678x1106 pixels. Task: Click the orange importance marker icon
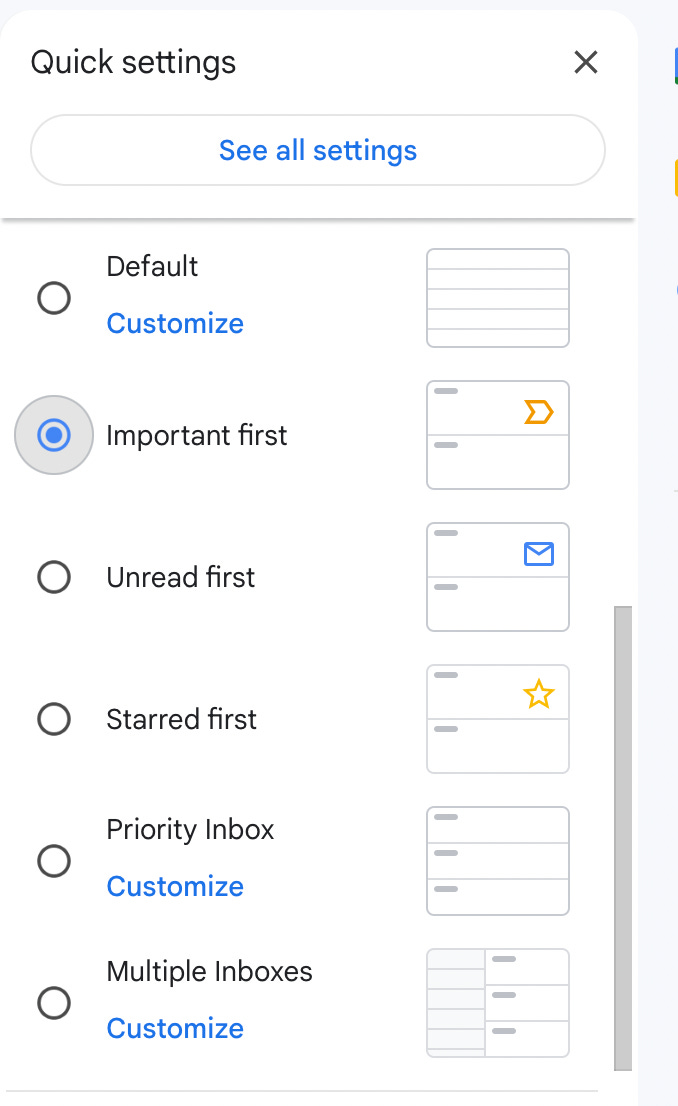pos(538,412)
